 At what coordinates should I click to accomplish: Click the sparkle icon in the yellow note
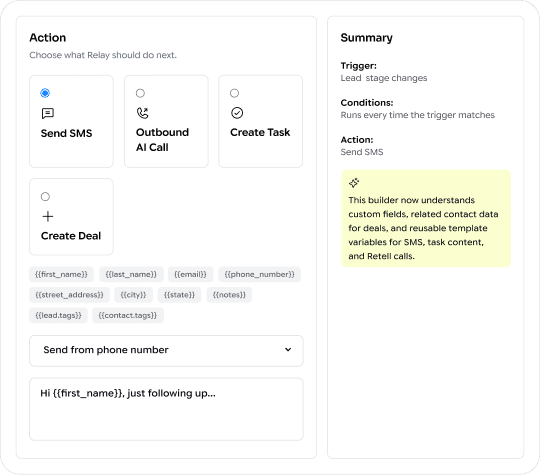[354, 183]
